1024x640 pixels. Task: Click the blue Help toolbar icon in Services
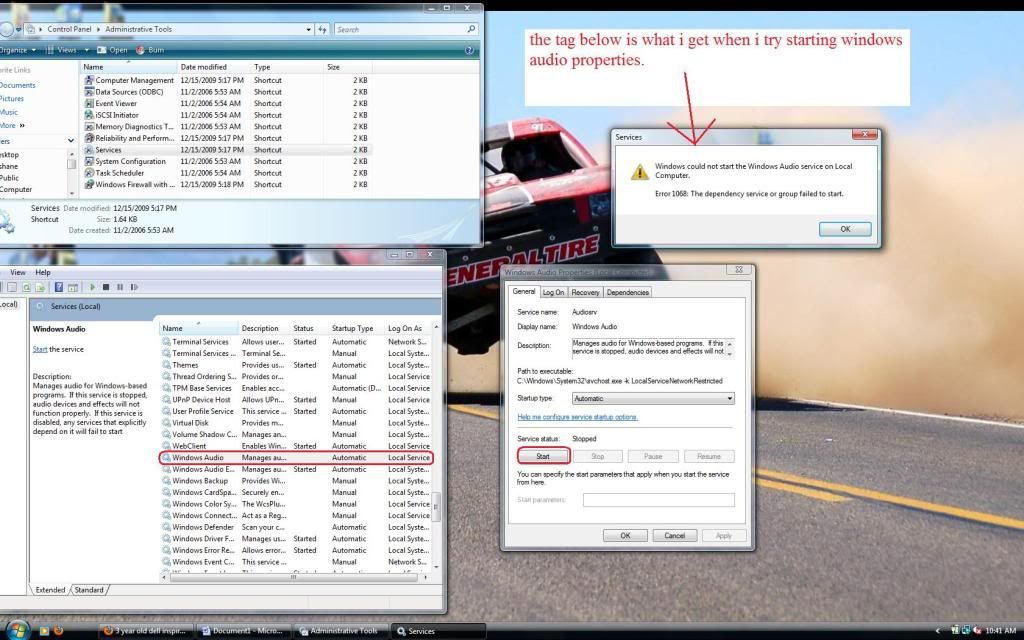[59, 287]
